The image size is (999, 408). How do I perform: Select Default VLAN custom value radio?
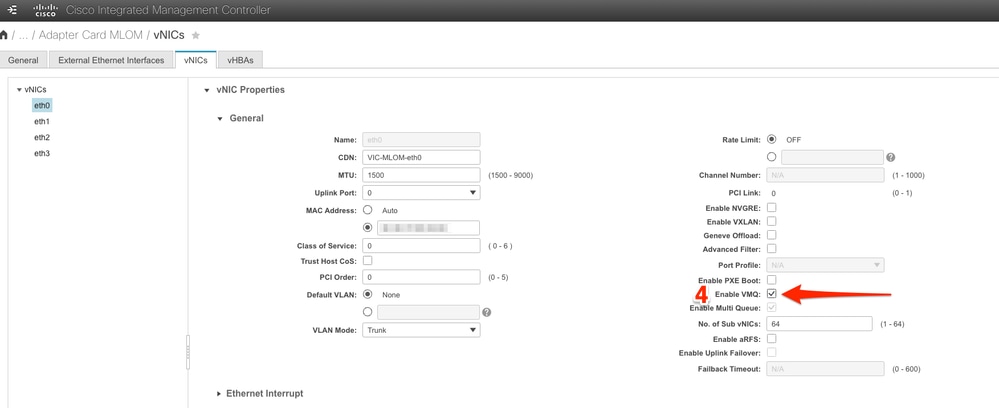(367, 312)
